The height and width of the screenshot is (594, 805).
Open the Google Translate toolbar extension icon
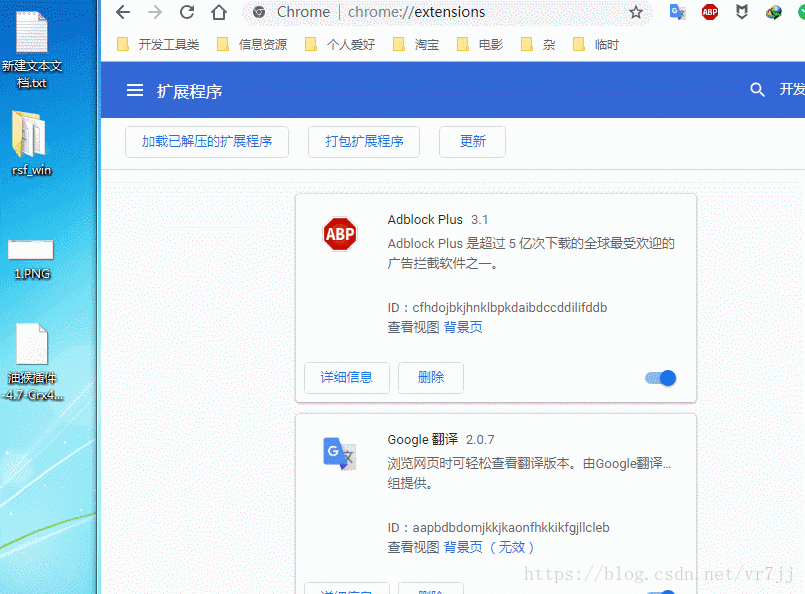click(678, 12)
